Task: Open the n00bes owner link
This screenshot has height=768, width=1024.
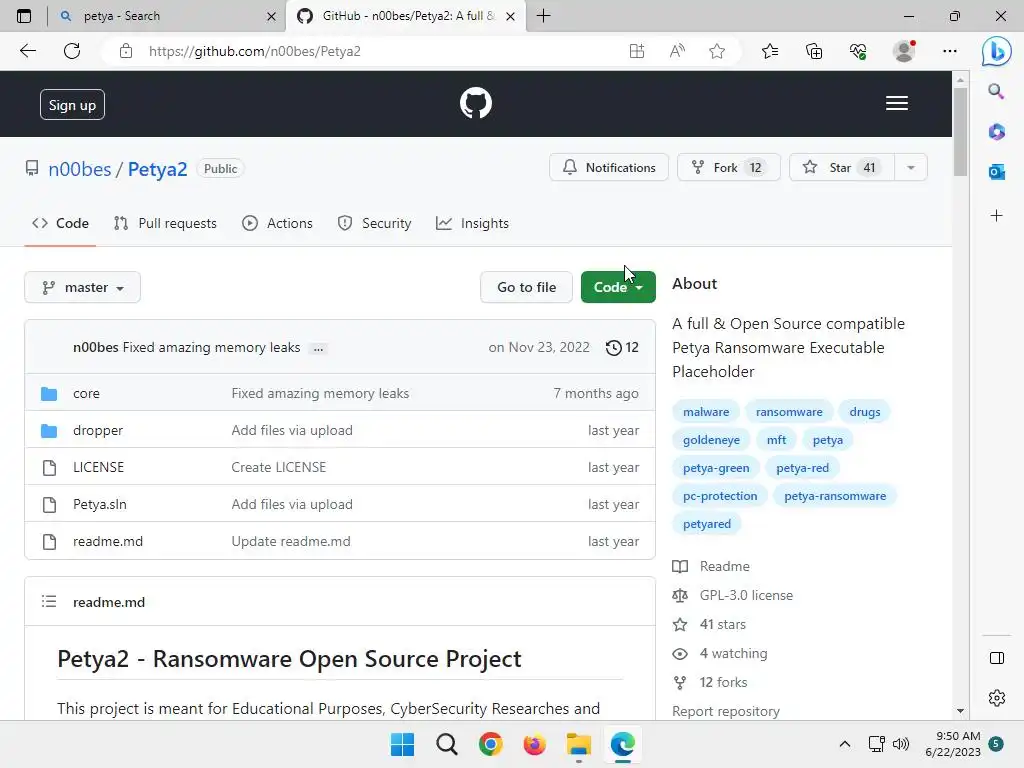Action: pos(80,169)
